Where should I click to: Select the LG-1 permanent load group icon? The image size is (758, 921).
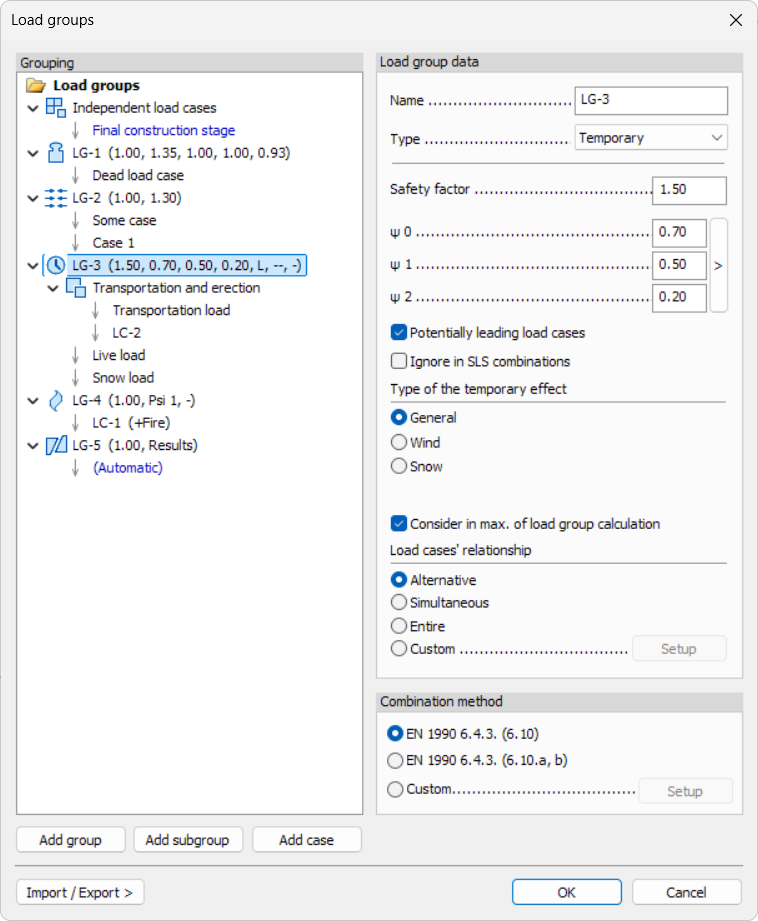pos(56,153)
